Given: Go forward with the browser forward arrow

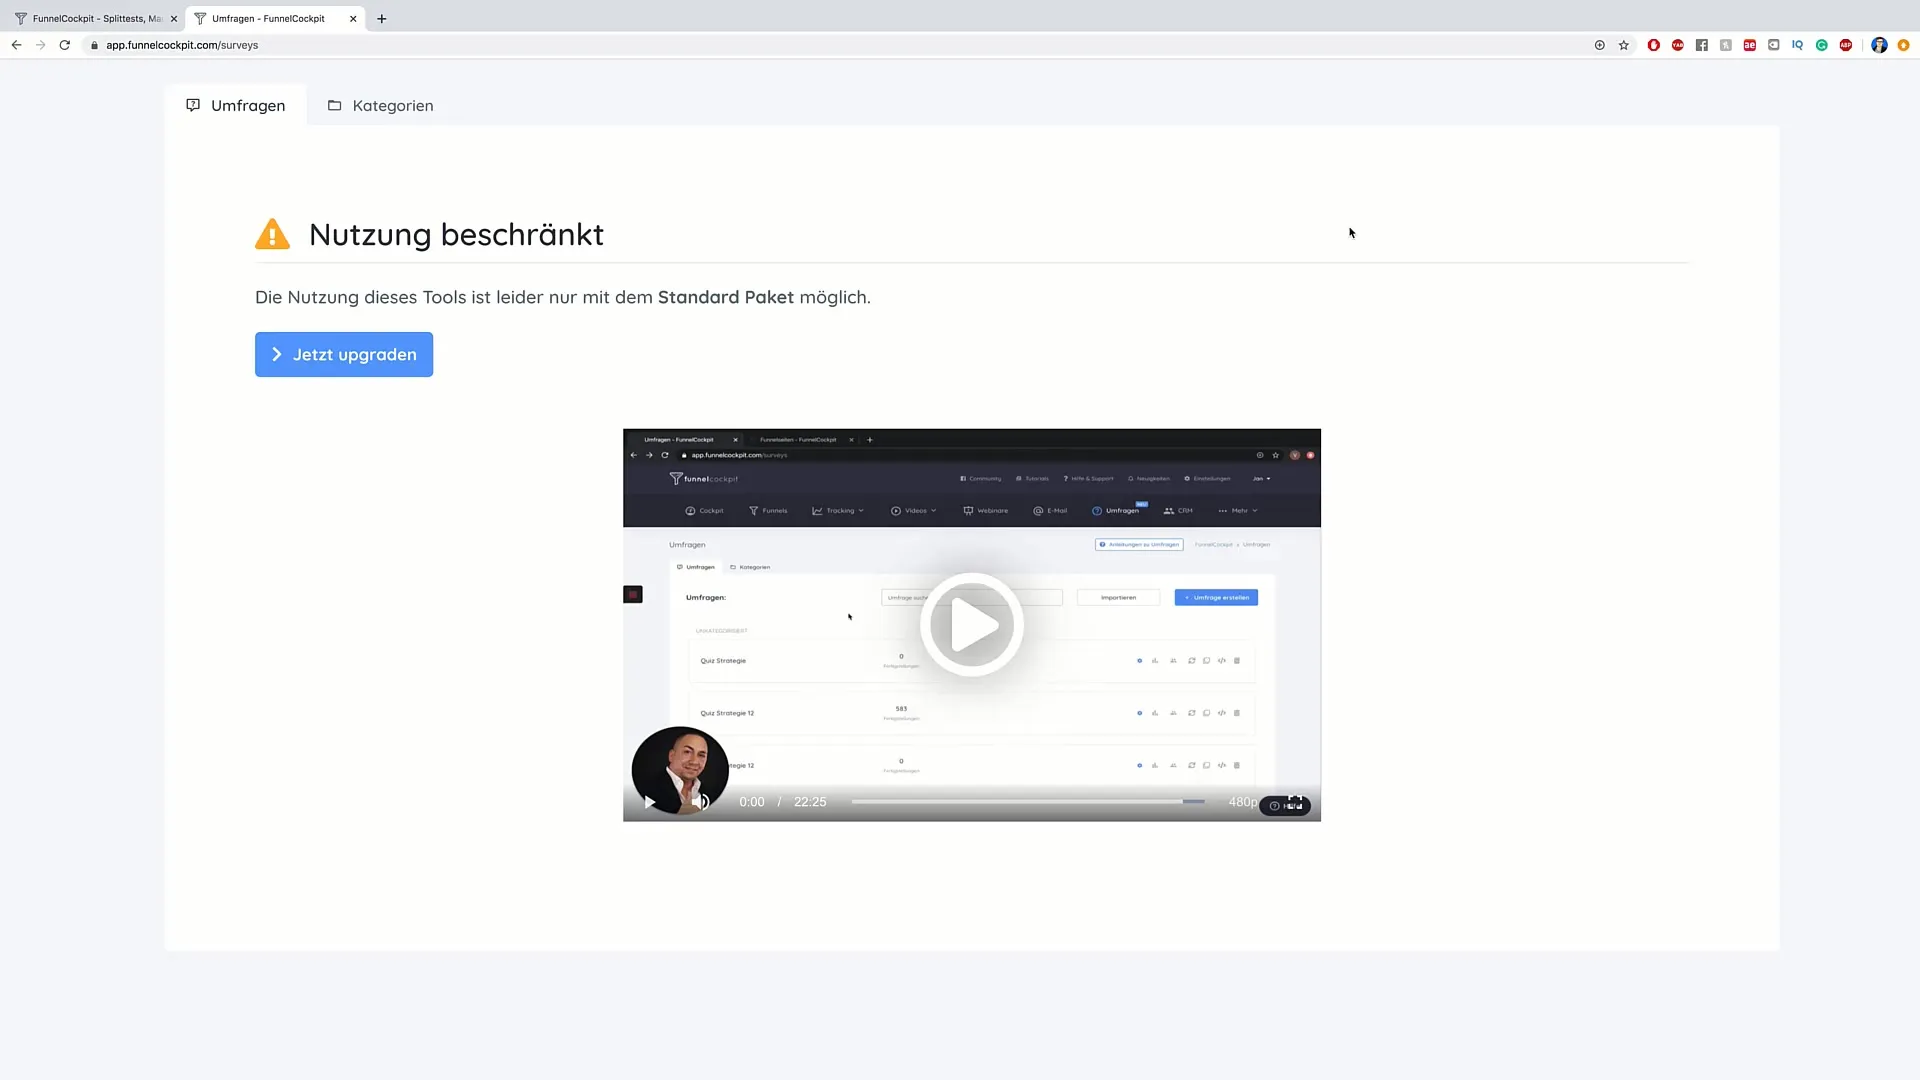Looking at the screenshot, I should [40, 45].
